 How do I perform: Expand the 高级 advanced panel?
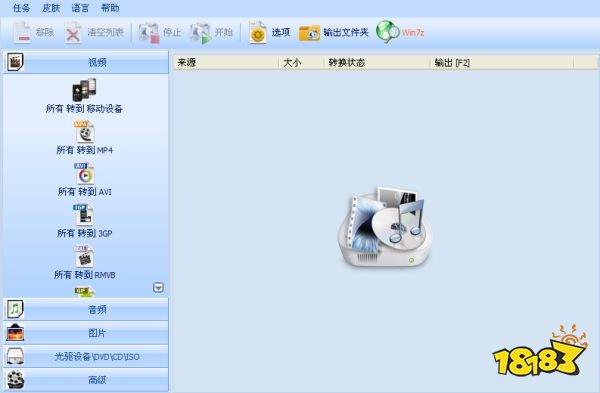tap(86, 380)
